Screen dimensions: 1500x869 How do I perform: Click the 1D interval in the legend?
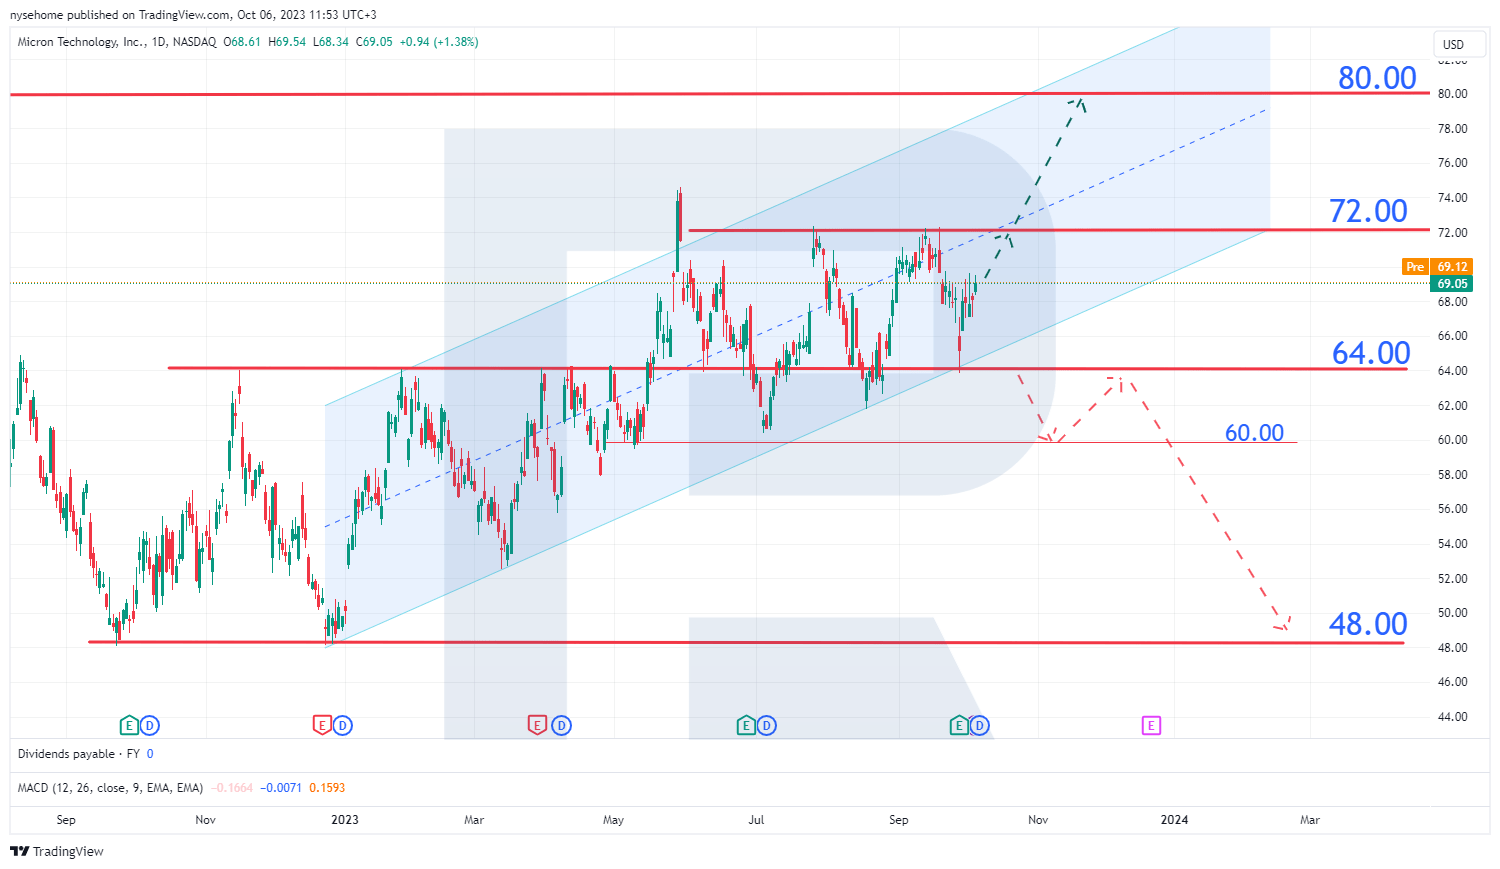(x=159, y=42)
